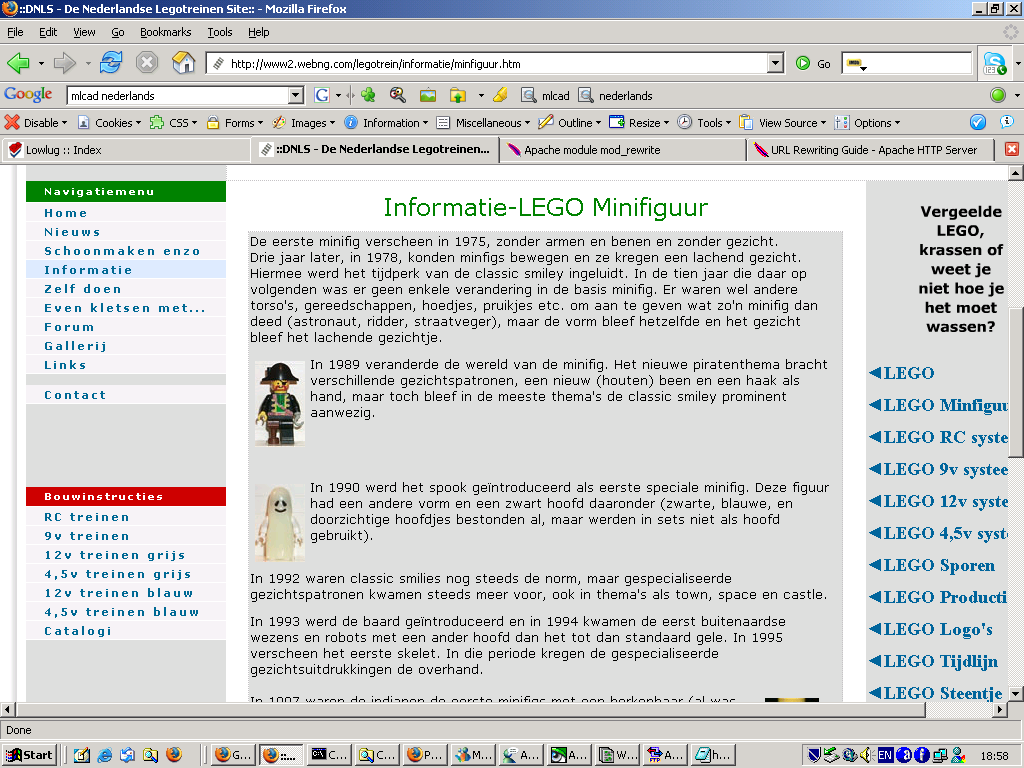Viewport: 1024px width, 768px height.
Task: Go back with the green Back arrow
Action: [x=18, y=63]
